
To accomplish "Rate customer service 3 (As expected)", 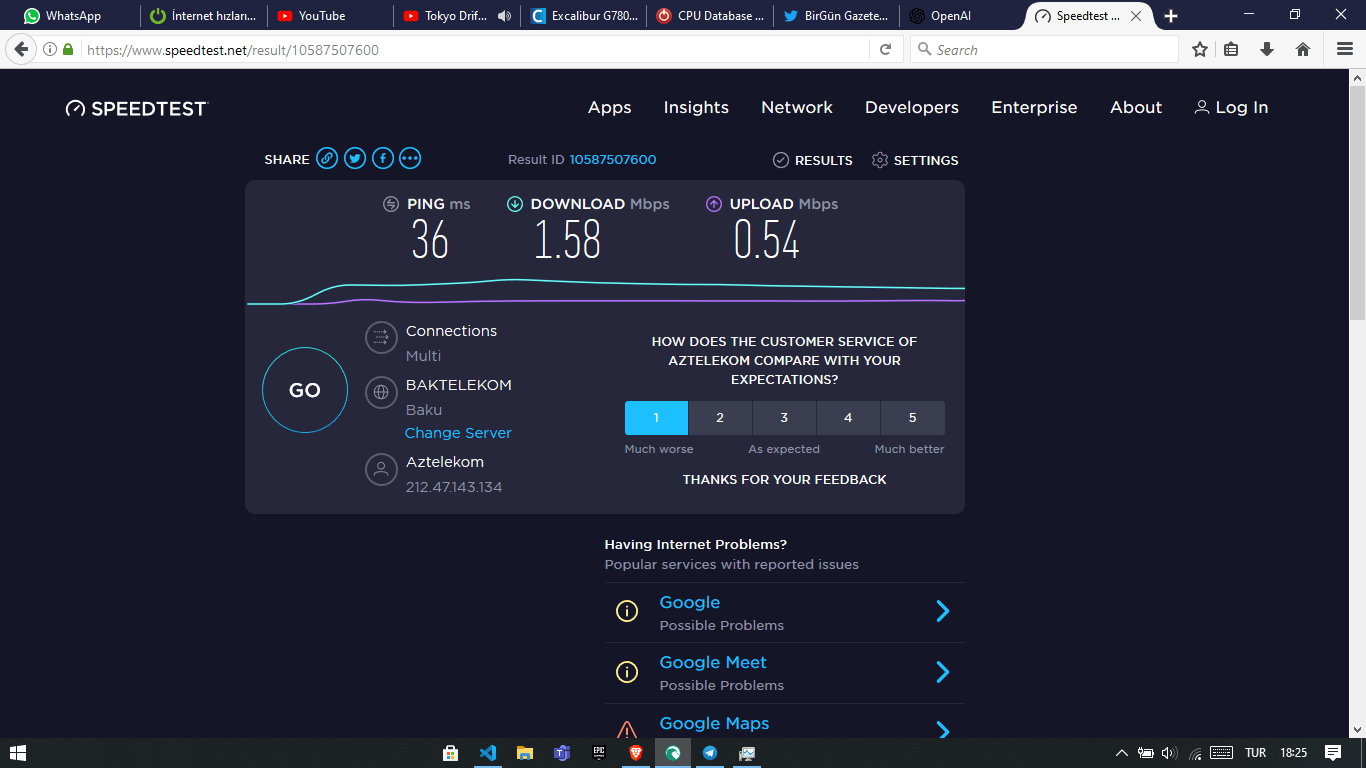I will (x=784, y=418).
